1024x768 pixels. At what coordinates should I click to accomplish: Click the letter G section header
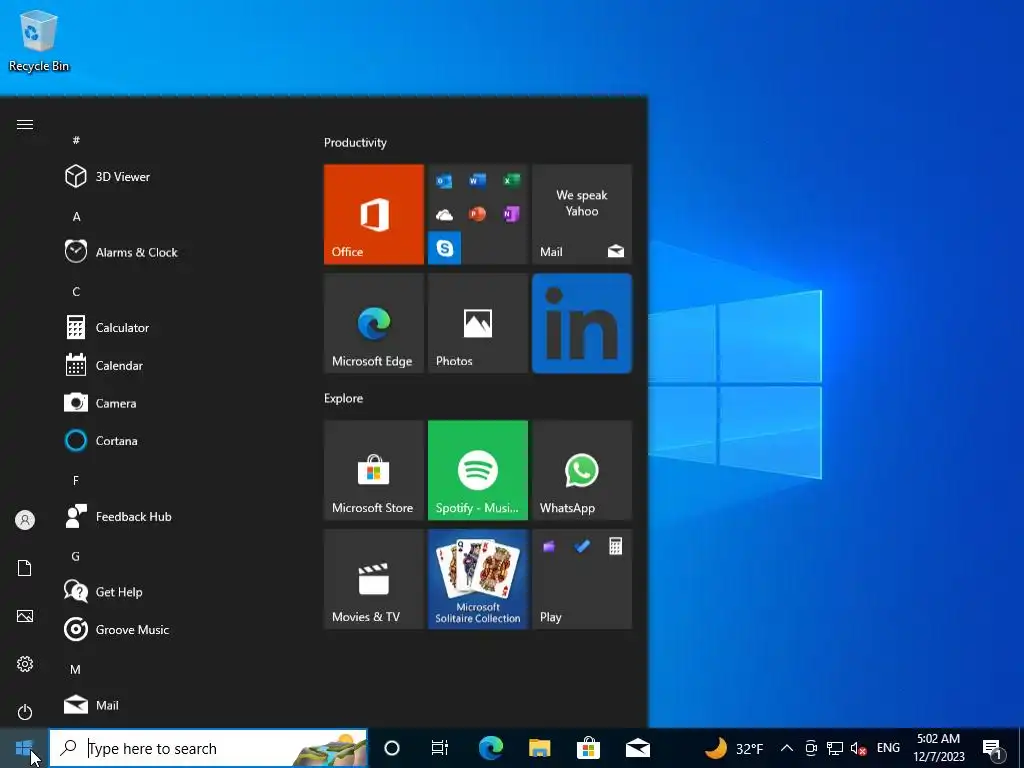point(76,556)
